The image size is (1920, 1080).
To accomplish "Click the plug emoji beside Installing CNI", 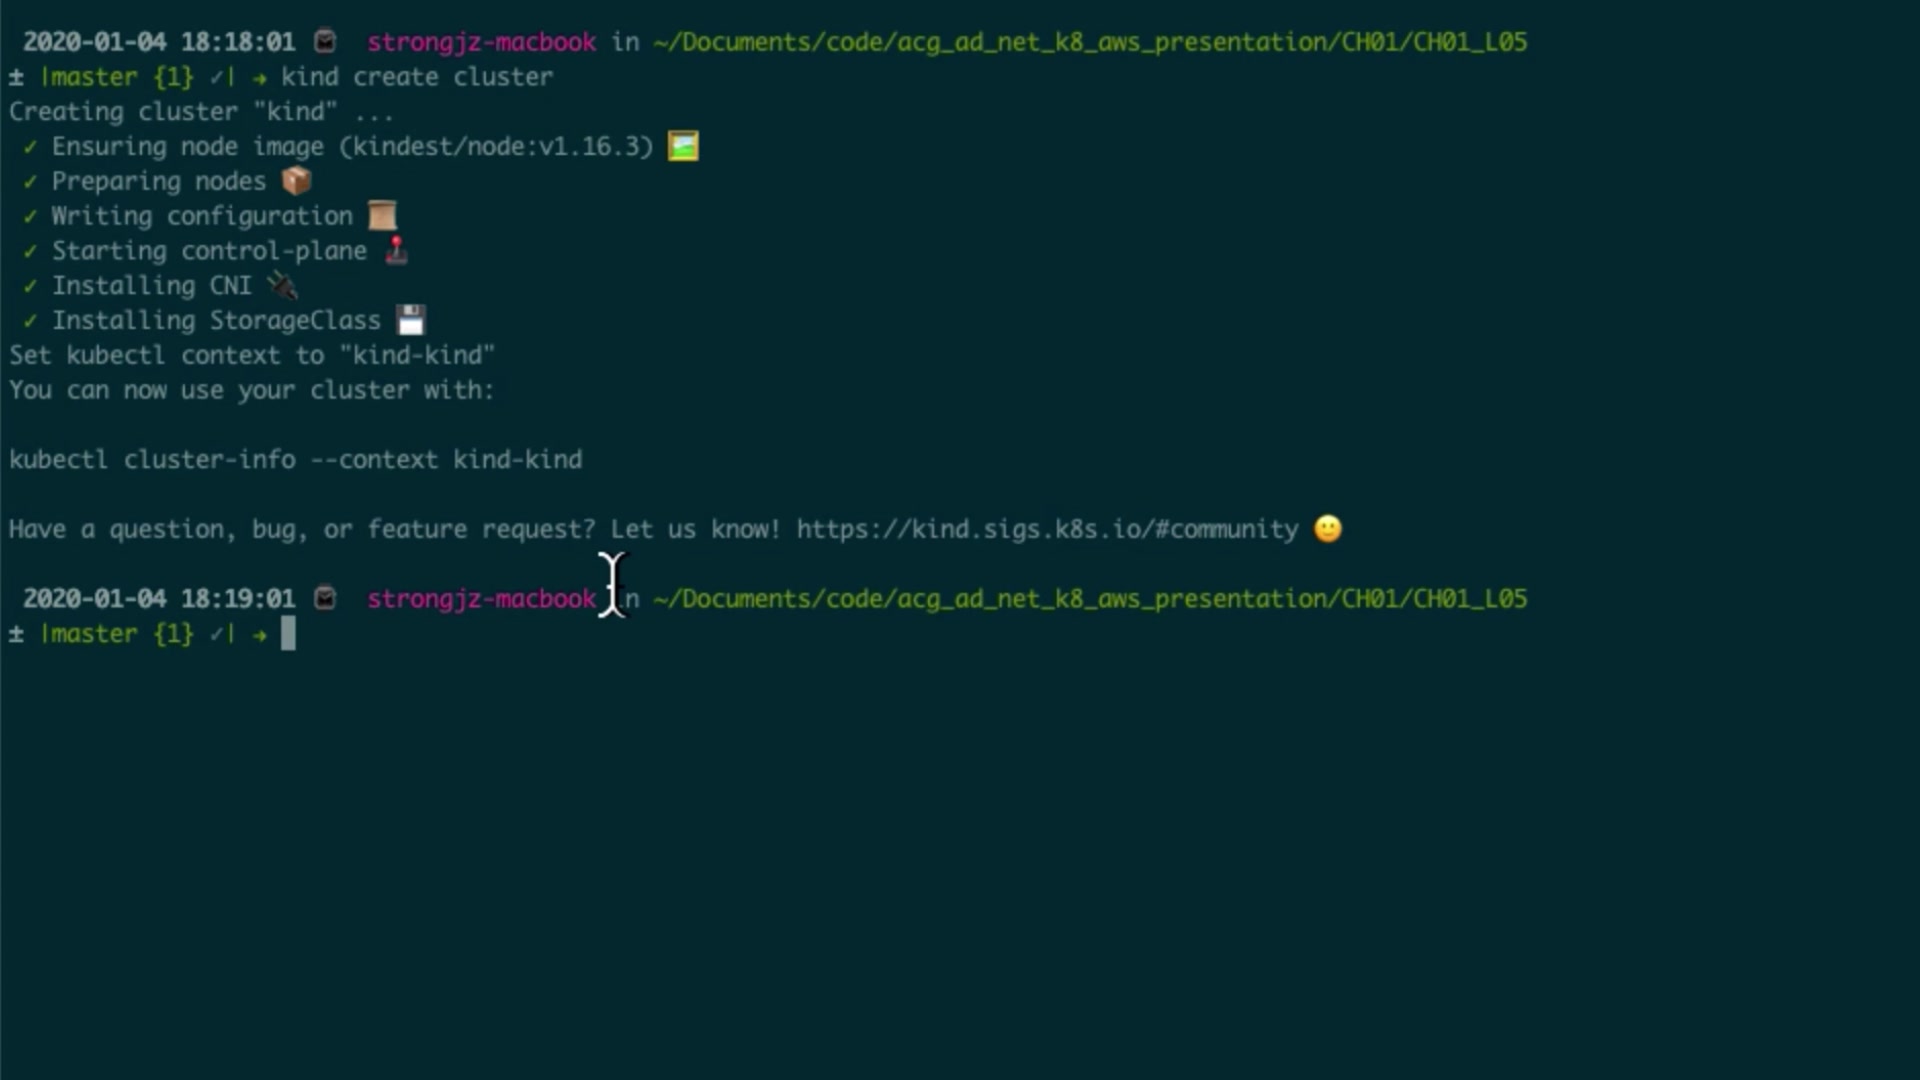I will [x=283, y=286].
